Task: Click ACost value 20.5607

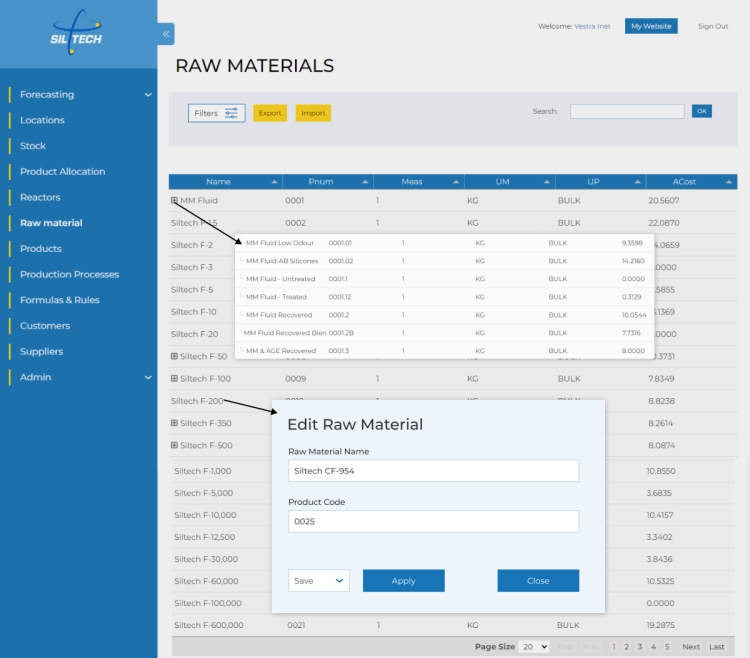Action: pyautogui.click(x=663, y=200)
